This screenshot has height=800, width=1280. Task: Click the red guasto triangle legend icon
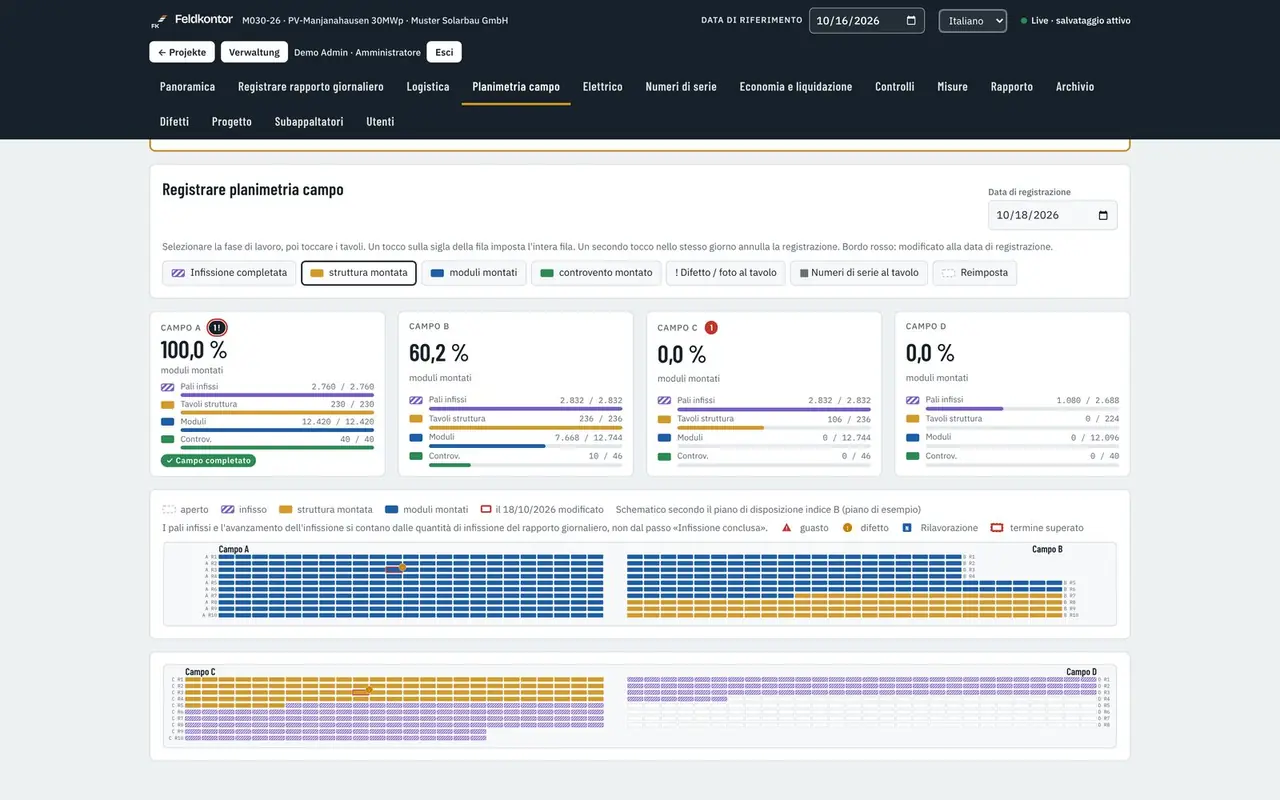coord(787,527)
